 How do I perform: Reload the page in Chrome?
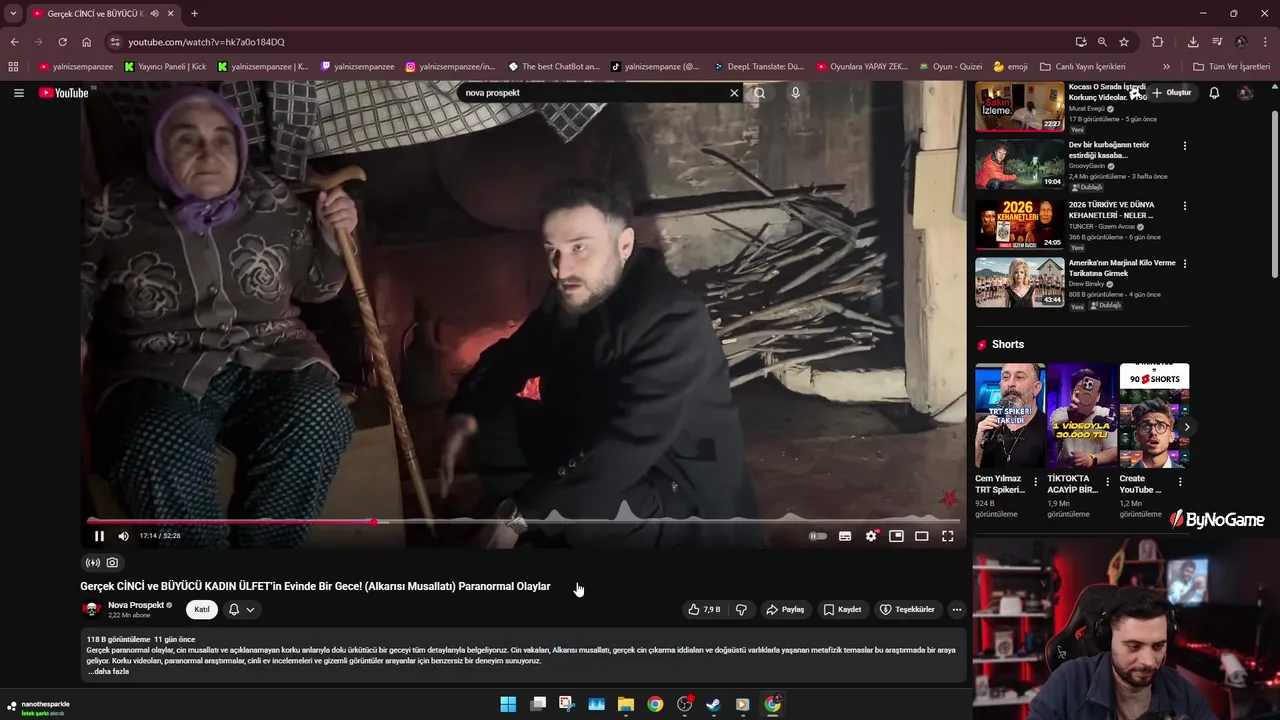pyautogui.click(x=62, y=42)
